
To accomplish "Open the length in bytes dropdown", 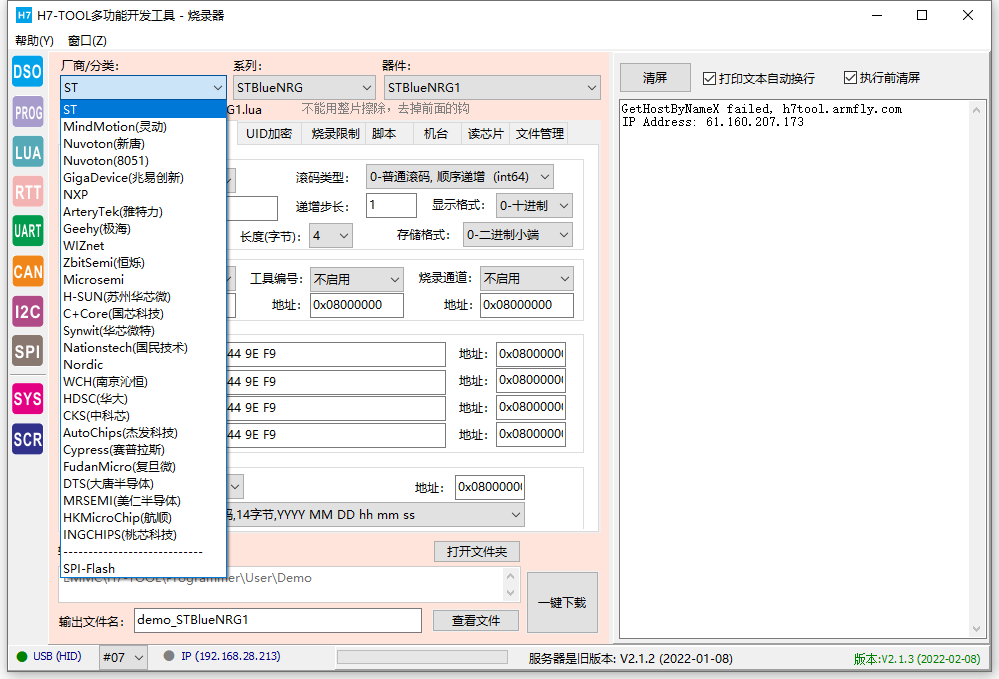I will 331,236.
